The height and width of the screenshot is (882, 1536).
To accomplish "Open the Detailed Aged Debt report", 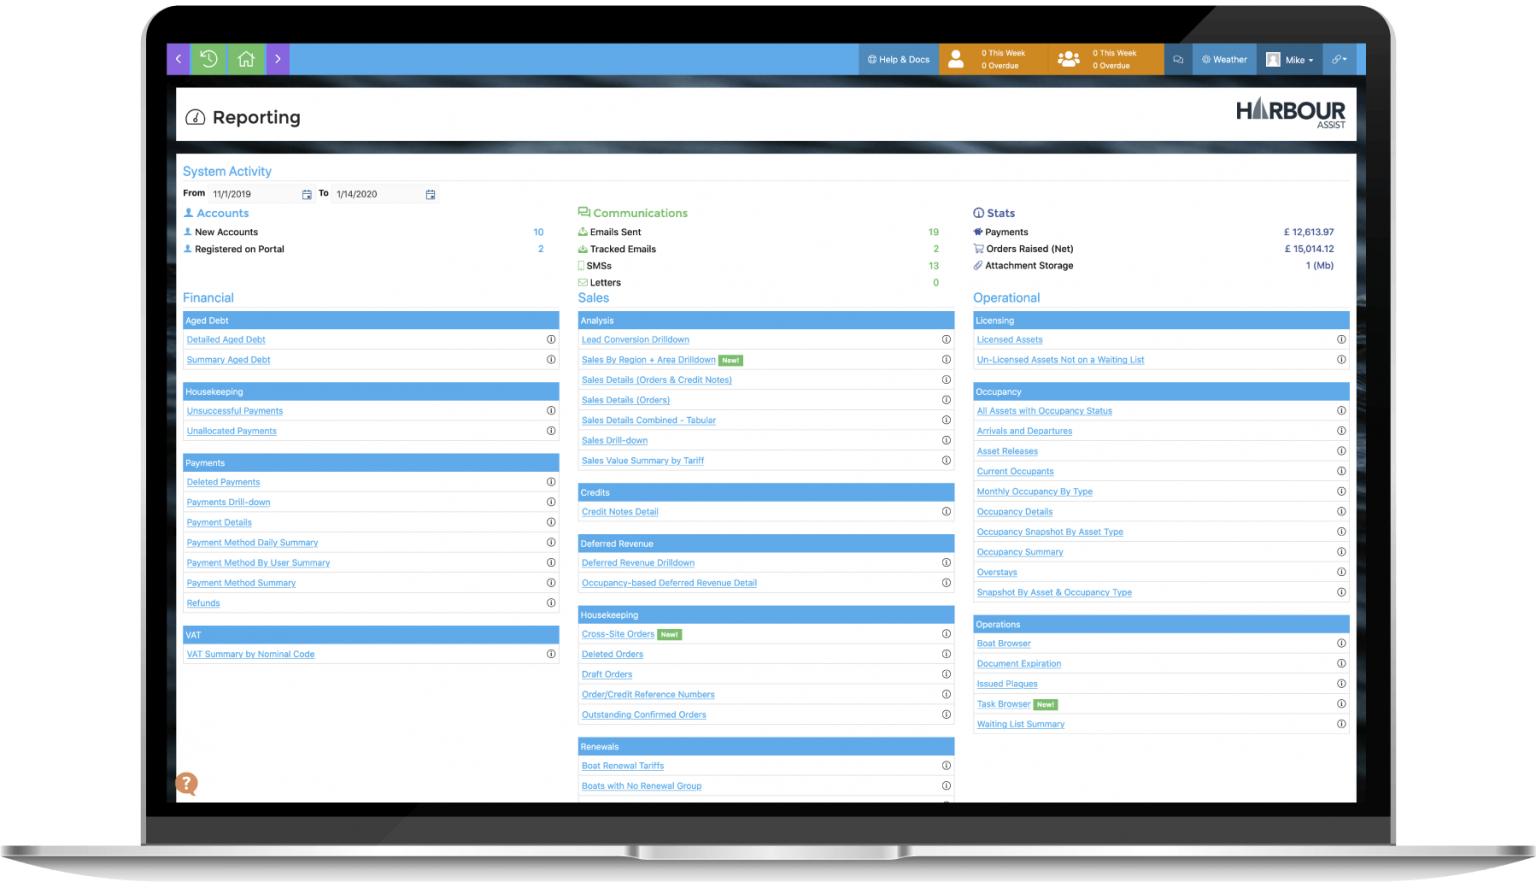I will point(225,339).
